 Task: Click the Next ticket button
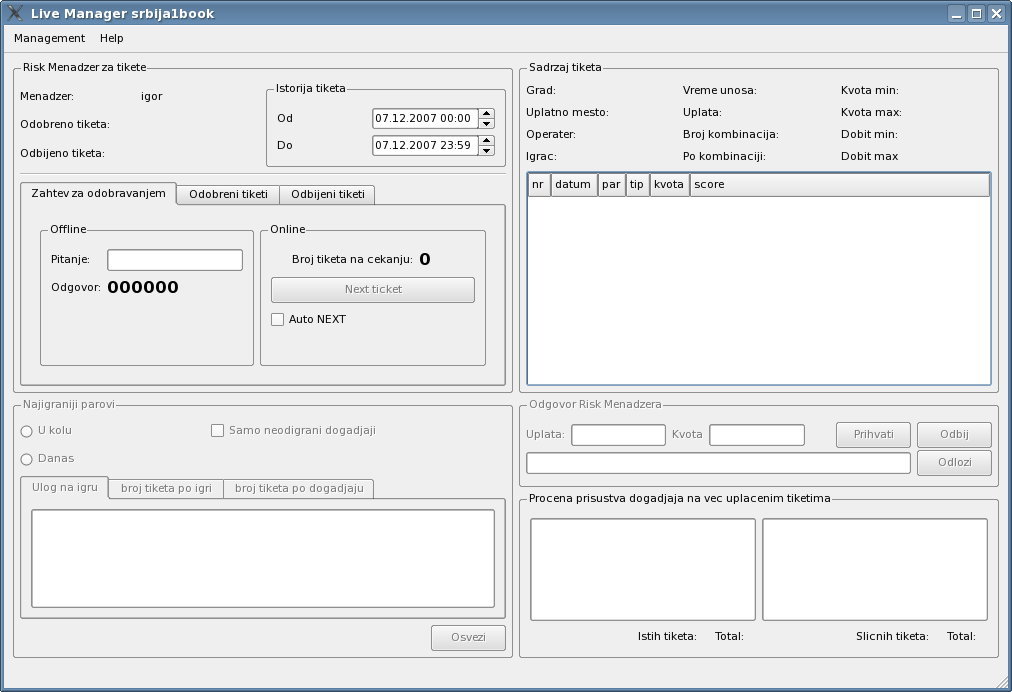point(372,289)
